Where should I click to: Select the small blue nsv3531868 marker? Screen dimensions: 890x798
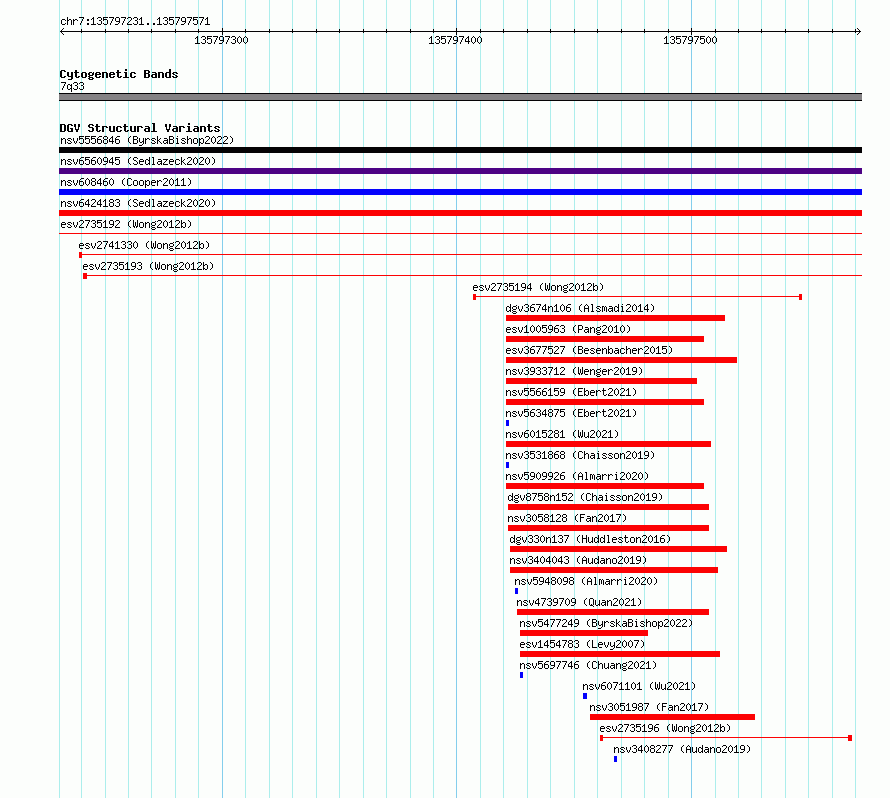click(x=507, y=465)
